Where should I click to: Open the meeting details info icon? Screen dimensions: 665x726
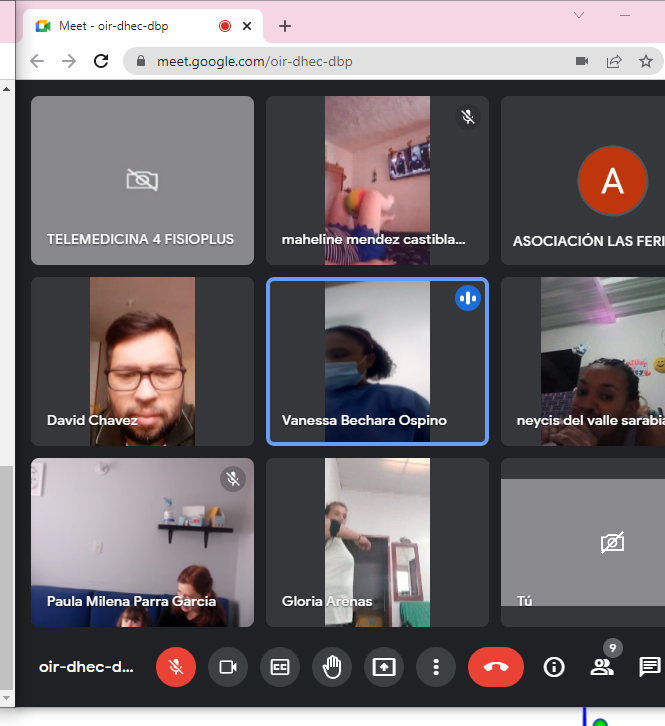(553, 667)
